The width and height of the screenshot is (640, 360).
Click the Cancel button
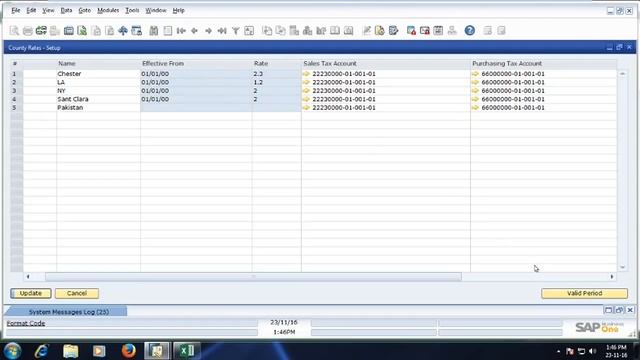click(x=77, y=293)
